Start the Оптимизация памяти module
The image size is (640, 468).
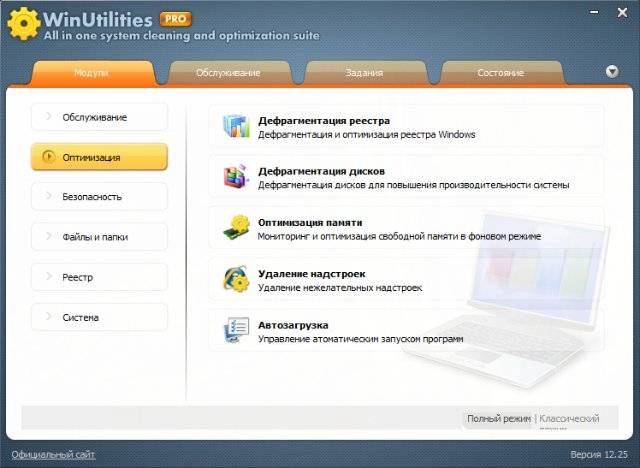[x=310, y=223]
